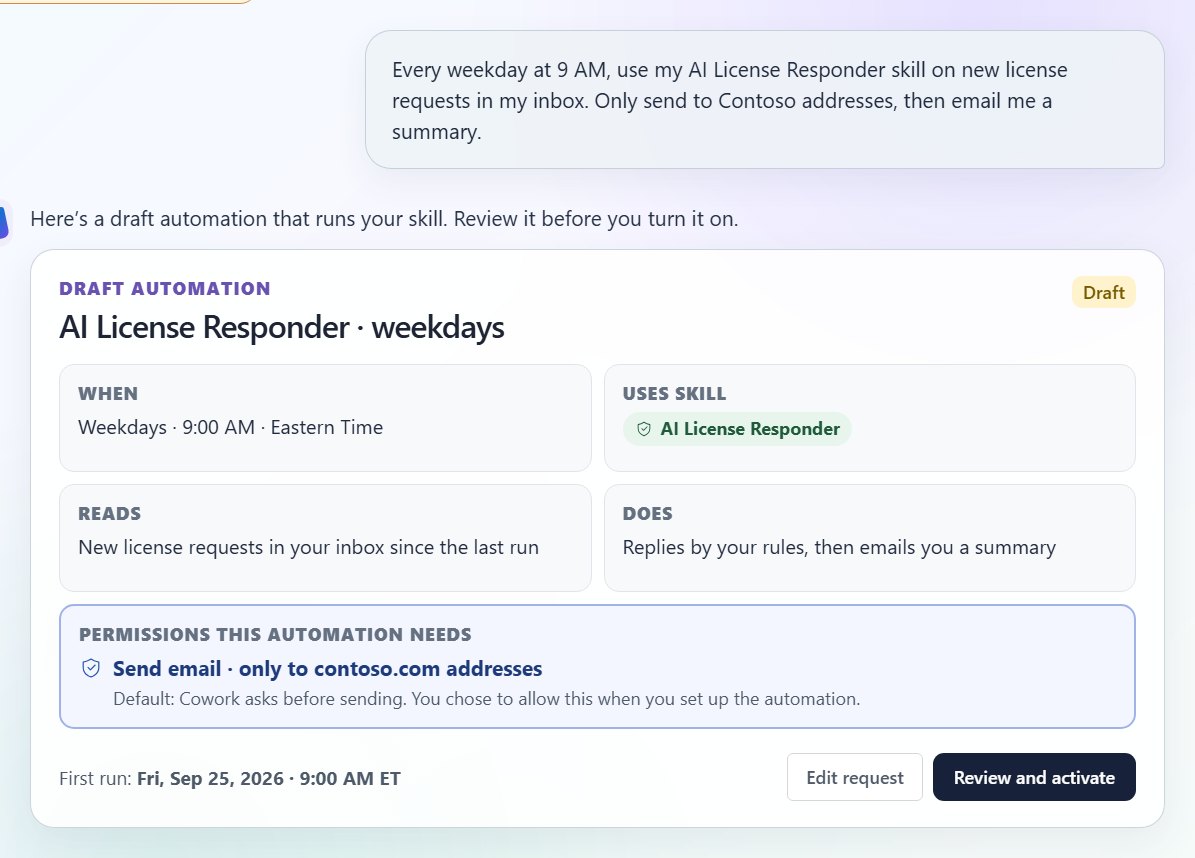Click 'Send email · only to contoso.com addresses'
Screen dimensions: 1195x858
click(x=328, y=668)
